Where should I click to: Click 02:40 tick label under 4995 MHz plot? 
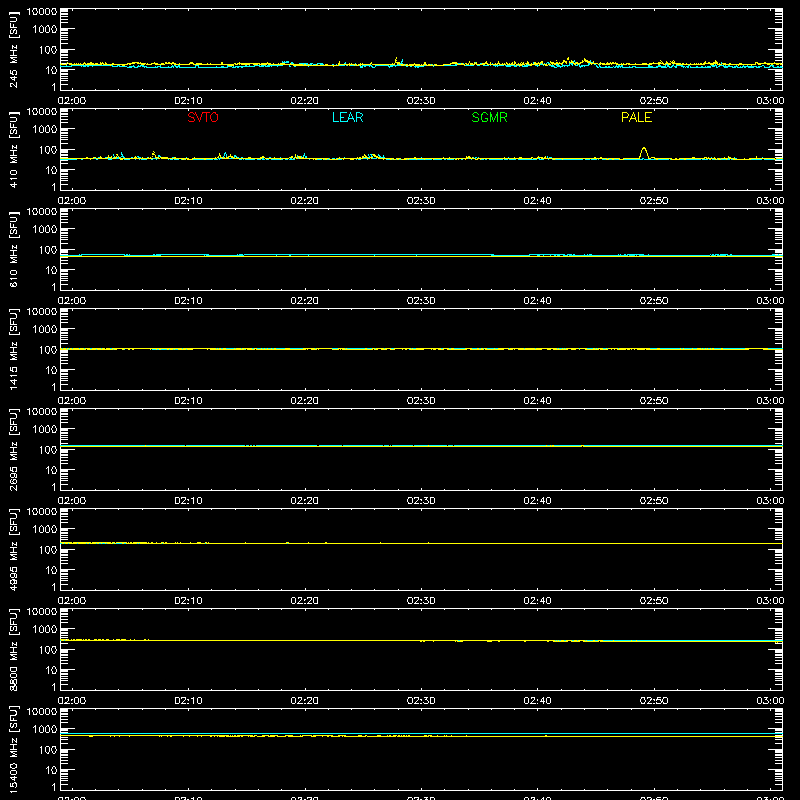(x=537, y=601)
